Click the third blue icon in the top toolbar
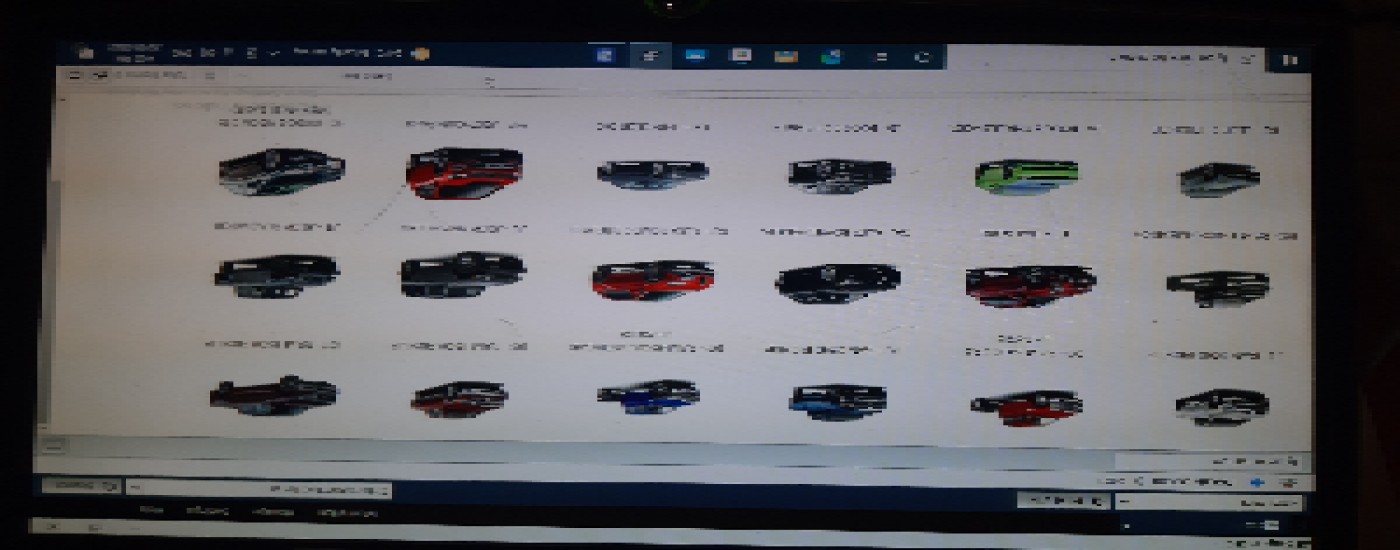The image size is (1400, 550). [x=695, y=56]
